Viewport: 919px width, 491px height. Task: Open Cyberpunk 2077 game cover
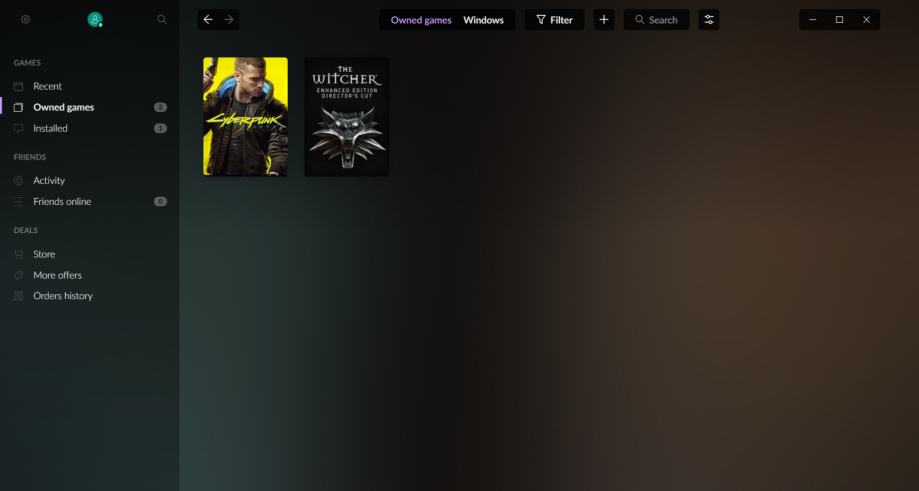click(x=246, y=116)
